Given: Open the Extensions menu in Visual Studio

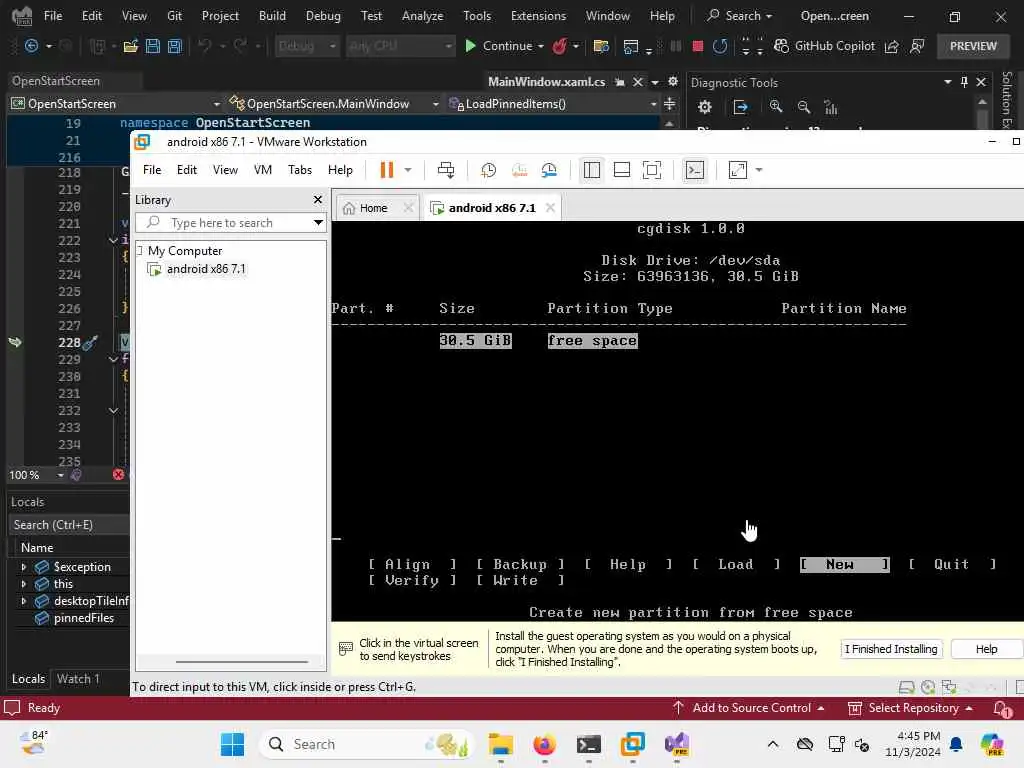Looking at the screenshot, I should pyautogui.click(x=538, y=16).
